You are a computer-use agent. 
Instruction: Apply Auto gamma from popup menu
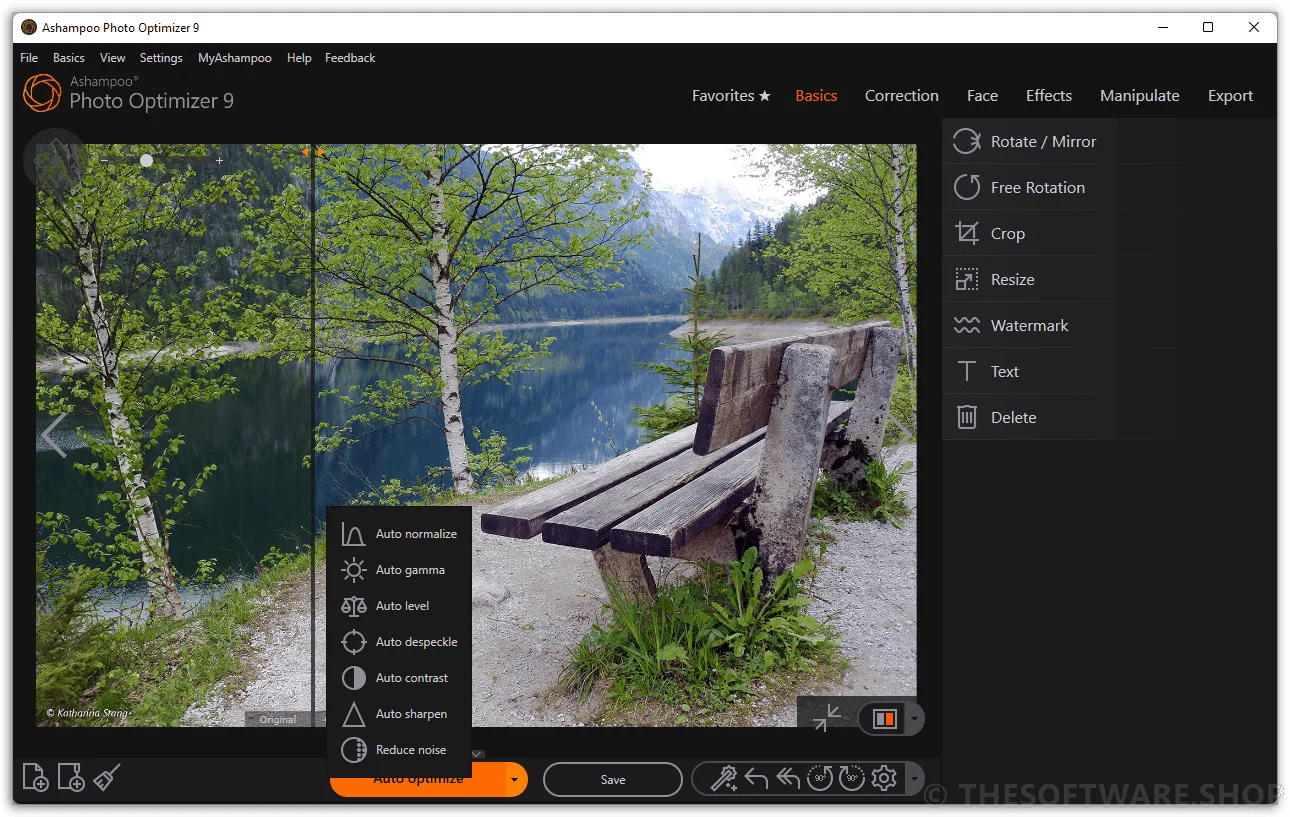[x=399, y=570]
